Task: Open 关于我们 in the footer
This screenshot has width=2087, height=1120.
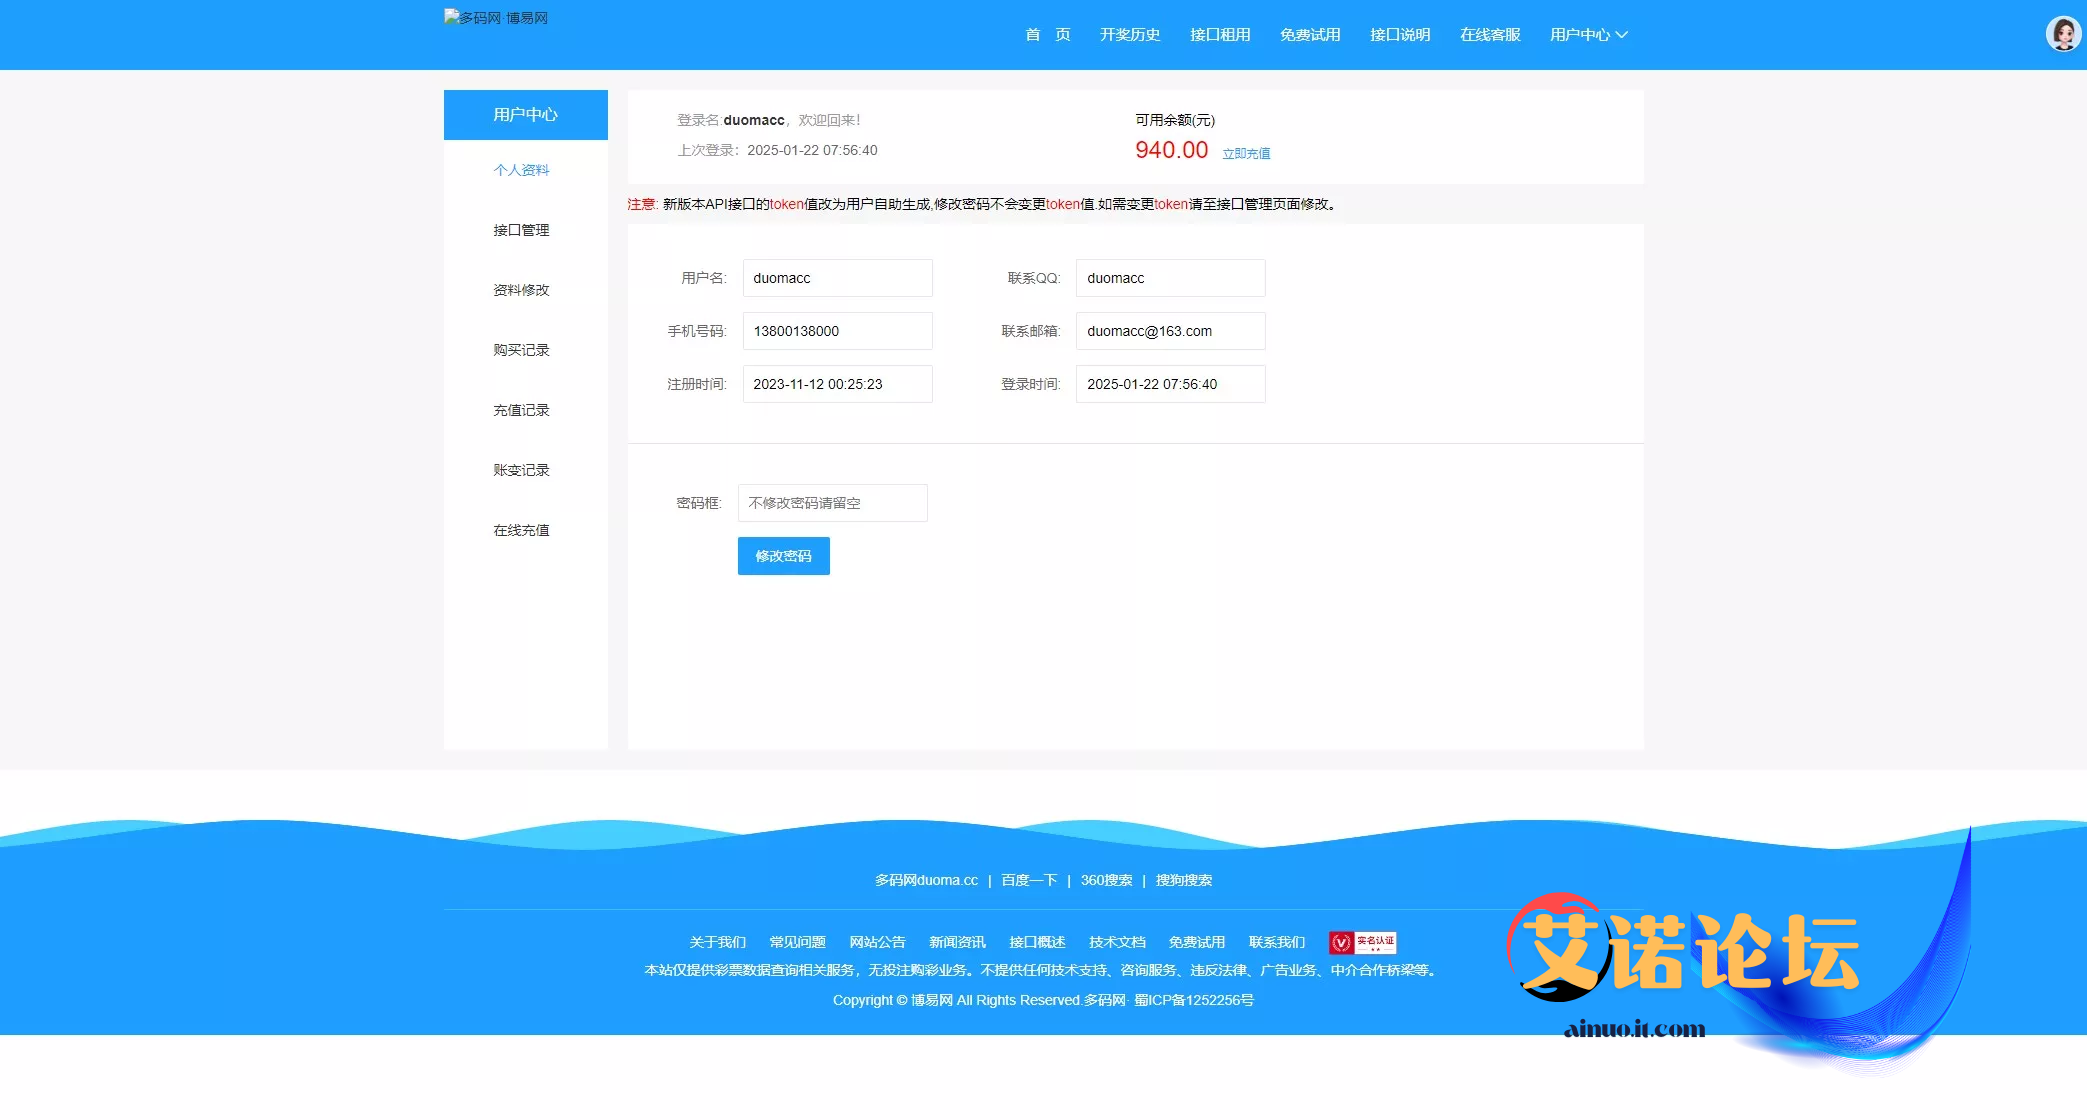Action: click(x=718, y=942)
